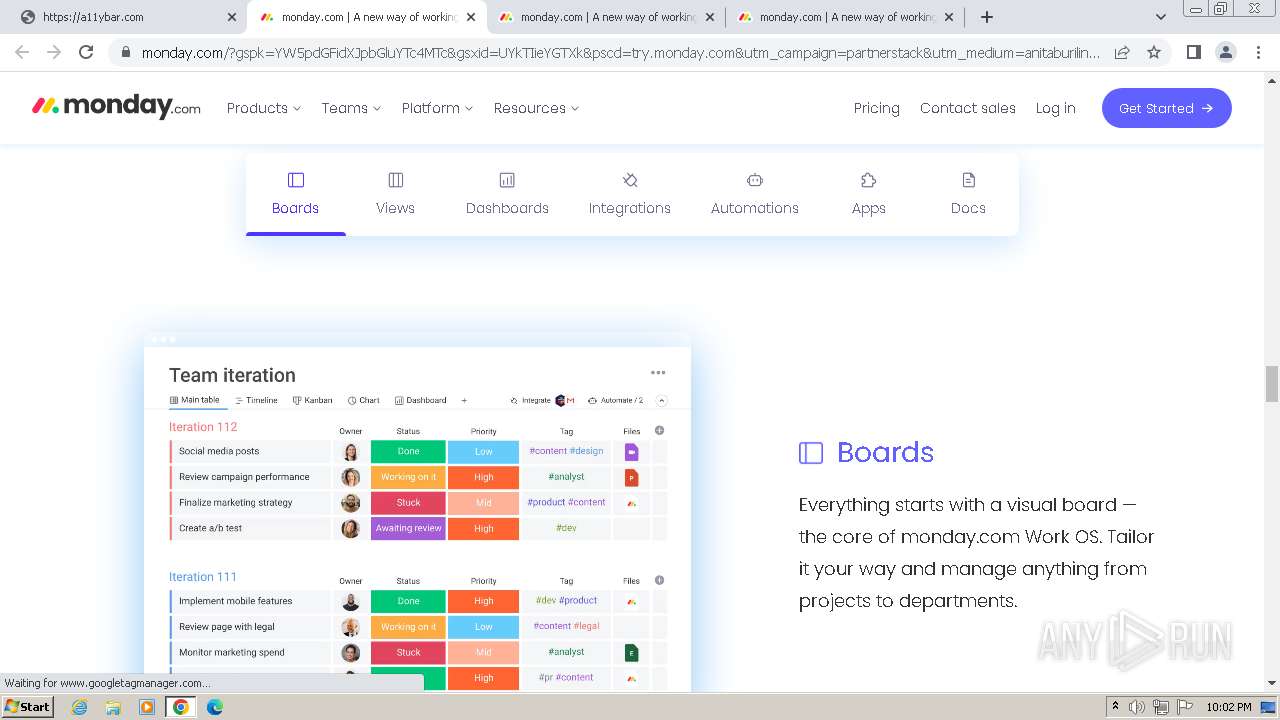The width and height of the screenshot is (1280, 720).
Task: Launch Internet Explorer from taskbar
Action: pos(80,706)
